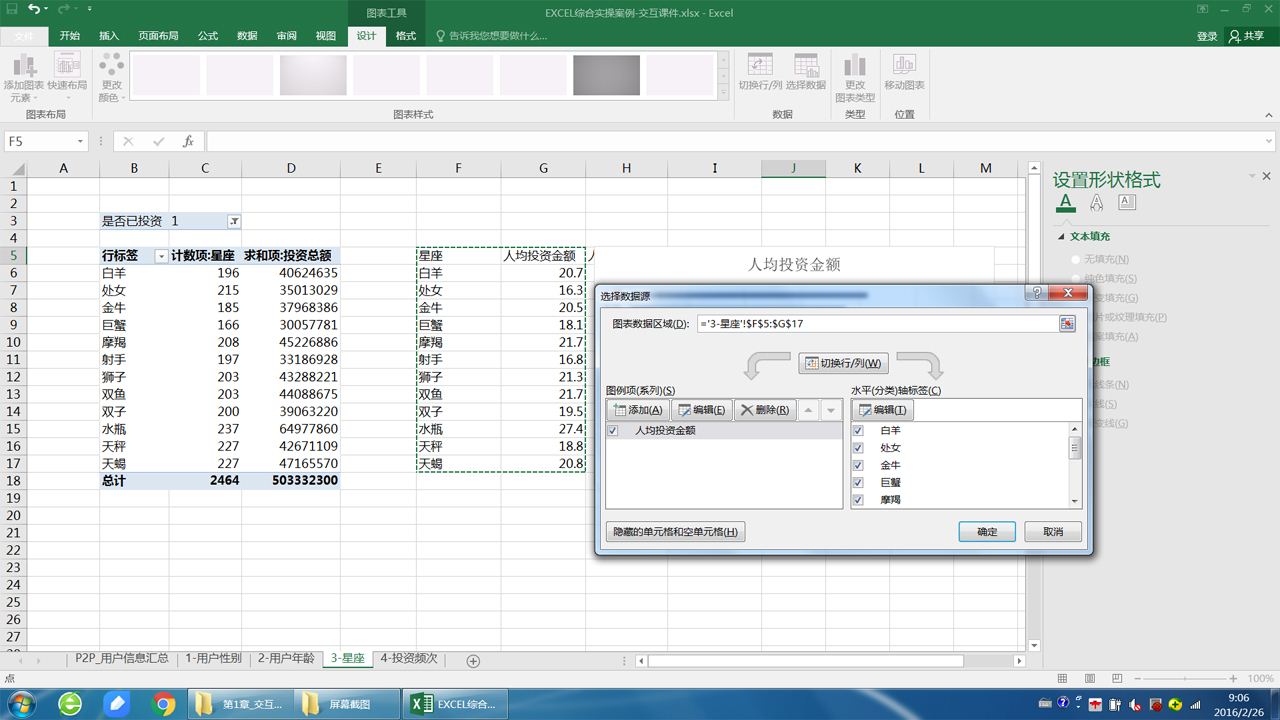Image resolution: width=1280 pixels, height=720 pixels.
Task: Click the range selector icon beside data range field
Action: click(x=1067, y=324)
